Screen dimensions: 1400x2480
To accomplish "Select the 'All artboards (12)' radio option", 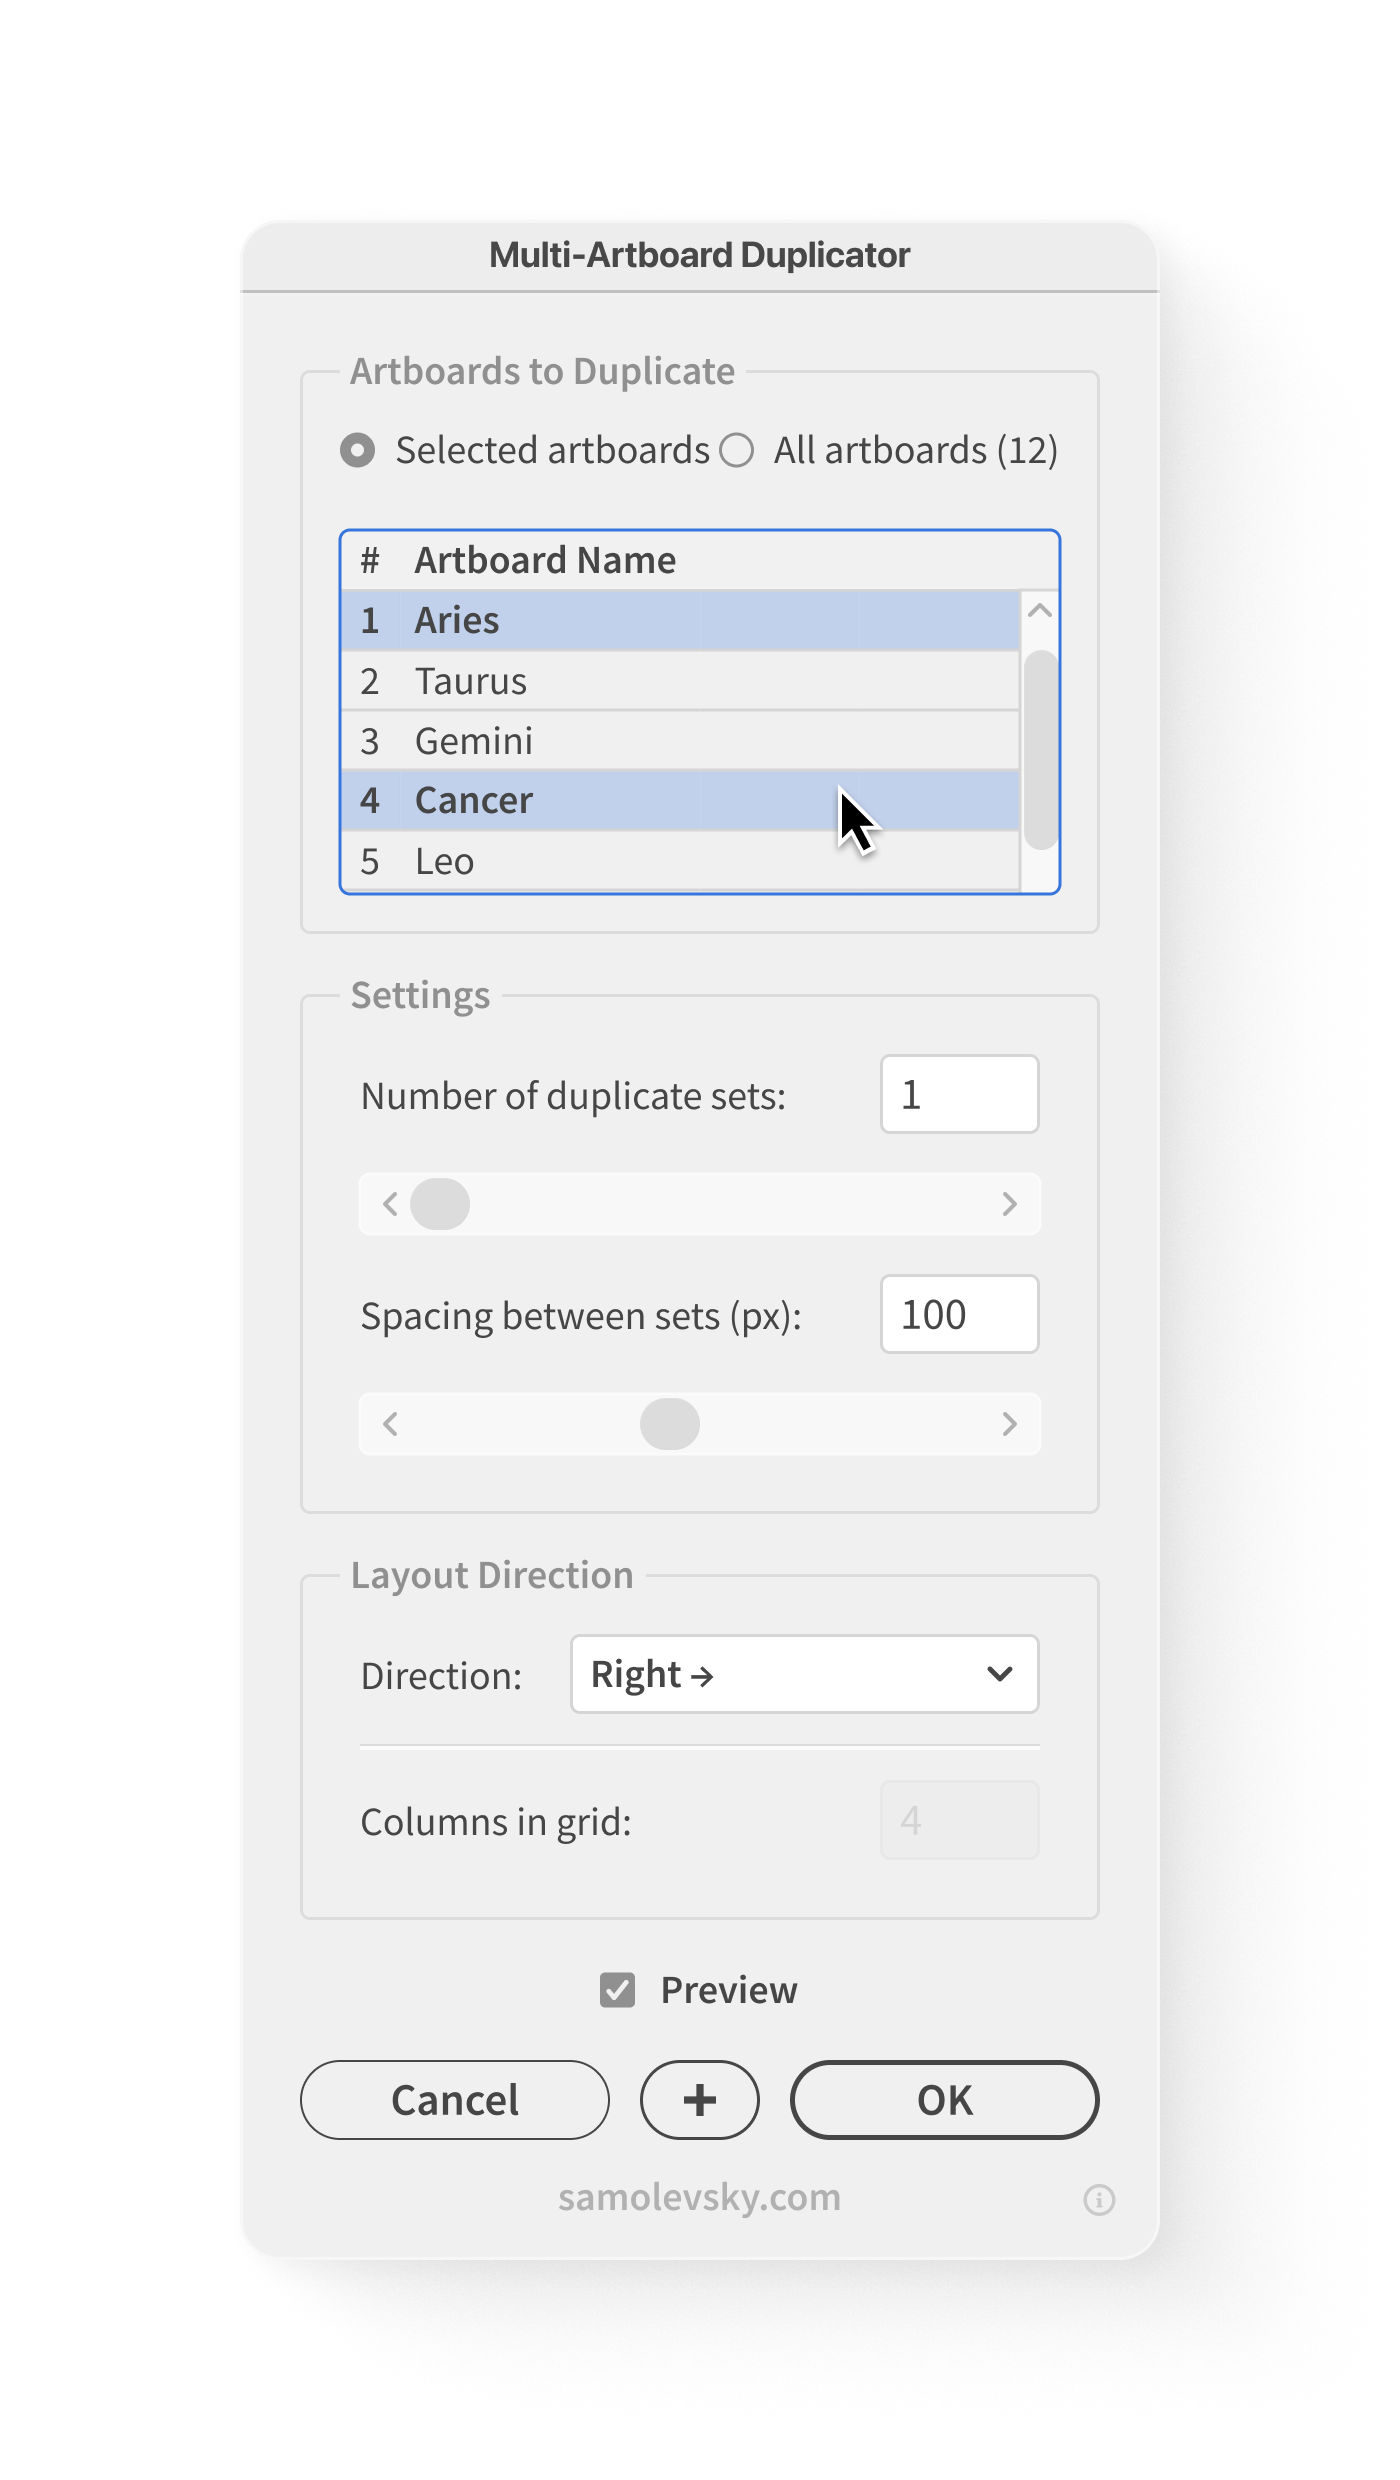I will click(737, 450).
